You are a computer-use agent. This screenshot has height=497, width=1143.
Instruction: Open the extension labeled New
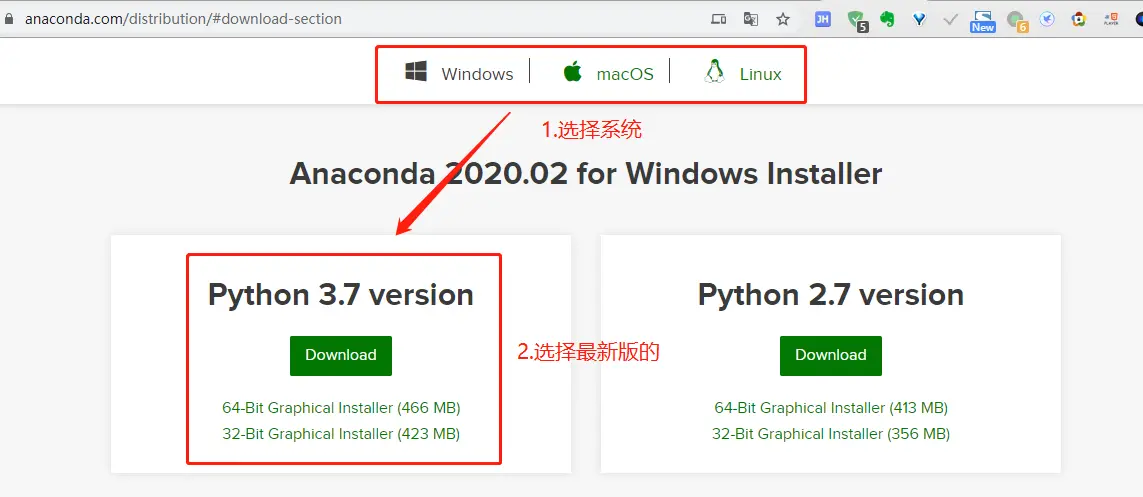983,21
